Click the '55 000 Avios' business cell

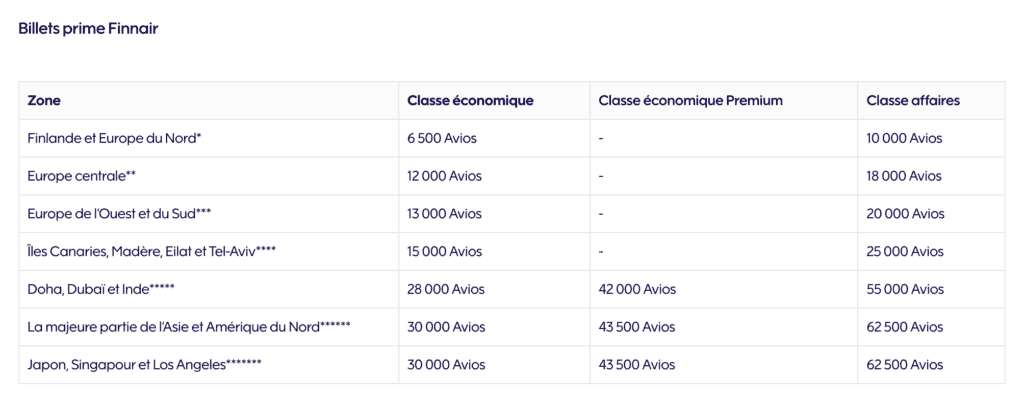[x=905, y=289]
